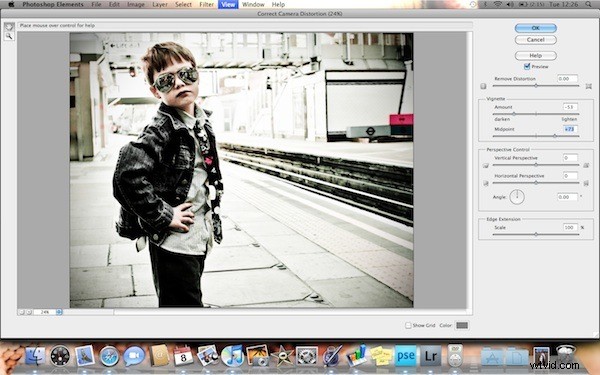
Task: Launch Safari from the dock
Action: (x=109, y=356)
